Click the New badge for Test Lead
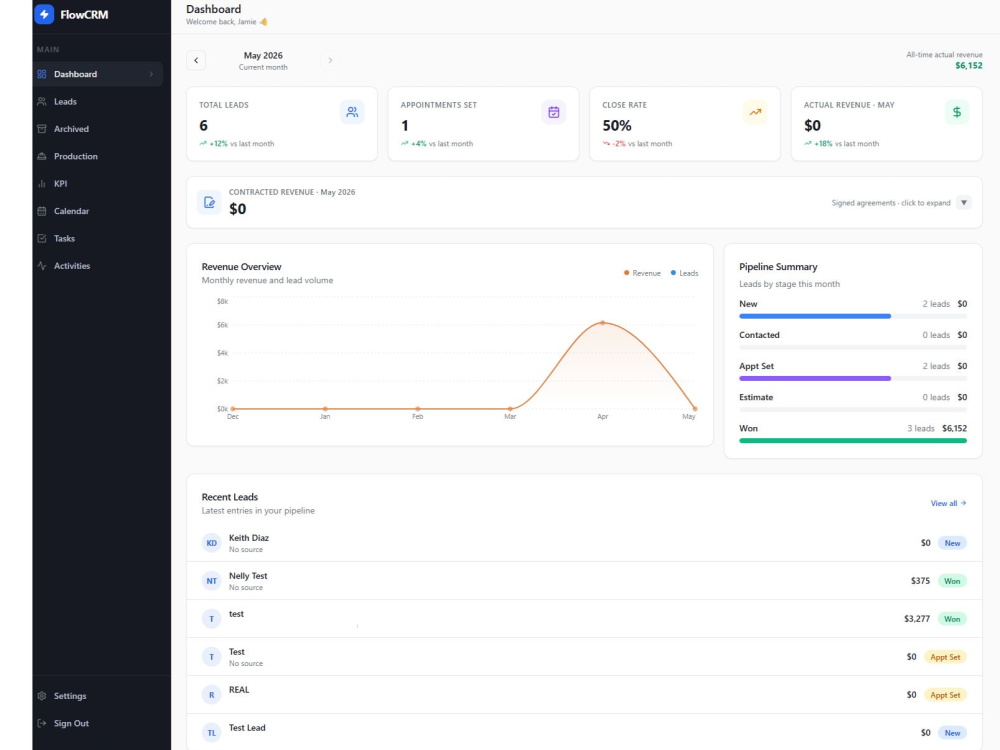This screenshot has height=750, width=1000. [952, 733]
